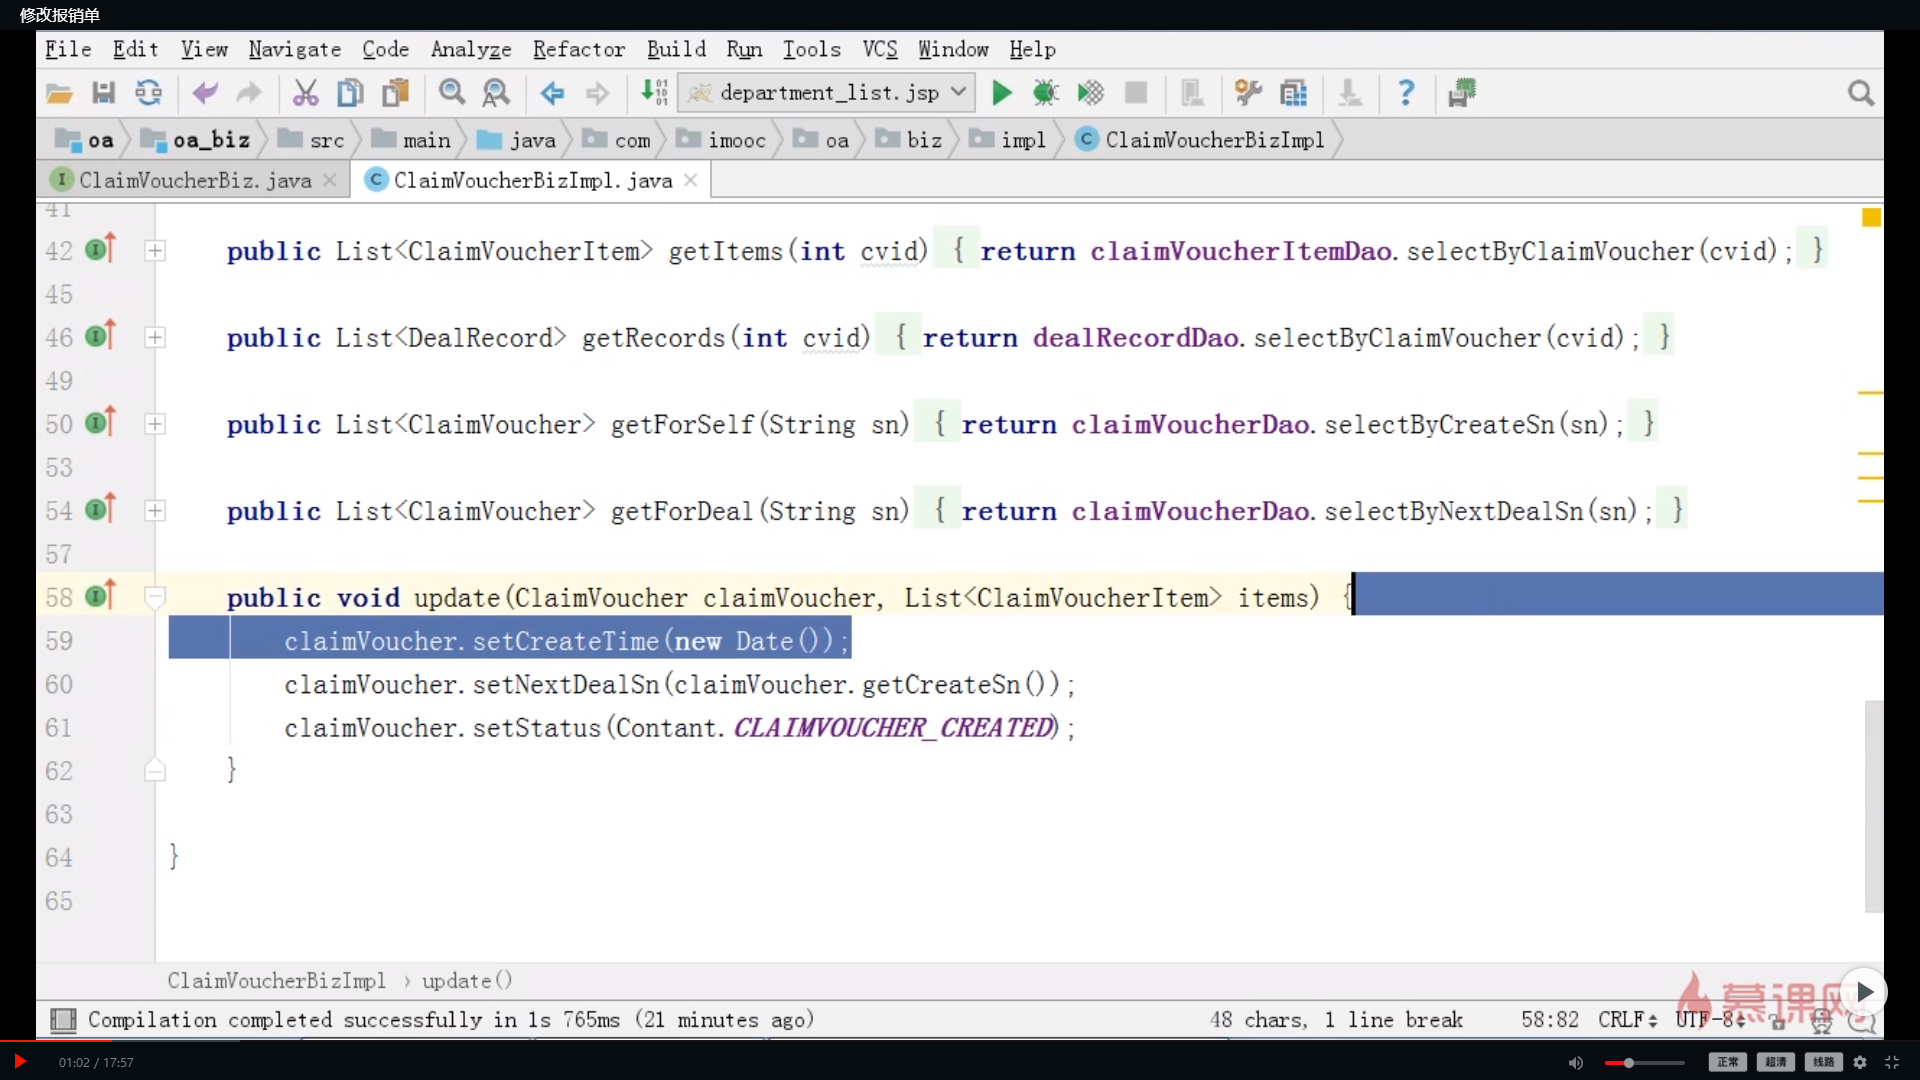The height and width of the screenshot is (1080, 1920).
Task: Click the large circular play overlay button
Action: 1863,992
